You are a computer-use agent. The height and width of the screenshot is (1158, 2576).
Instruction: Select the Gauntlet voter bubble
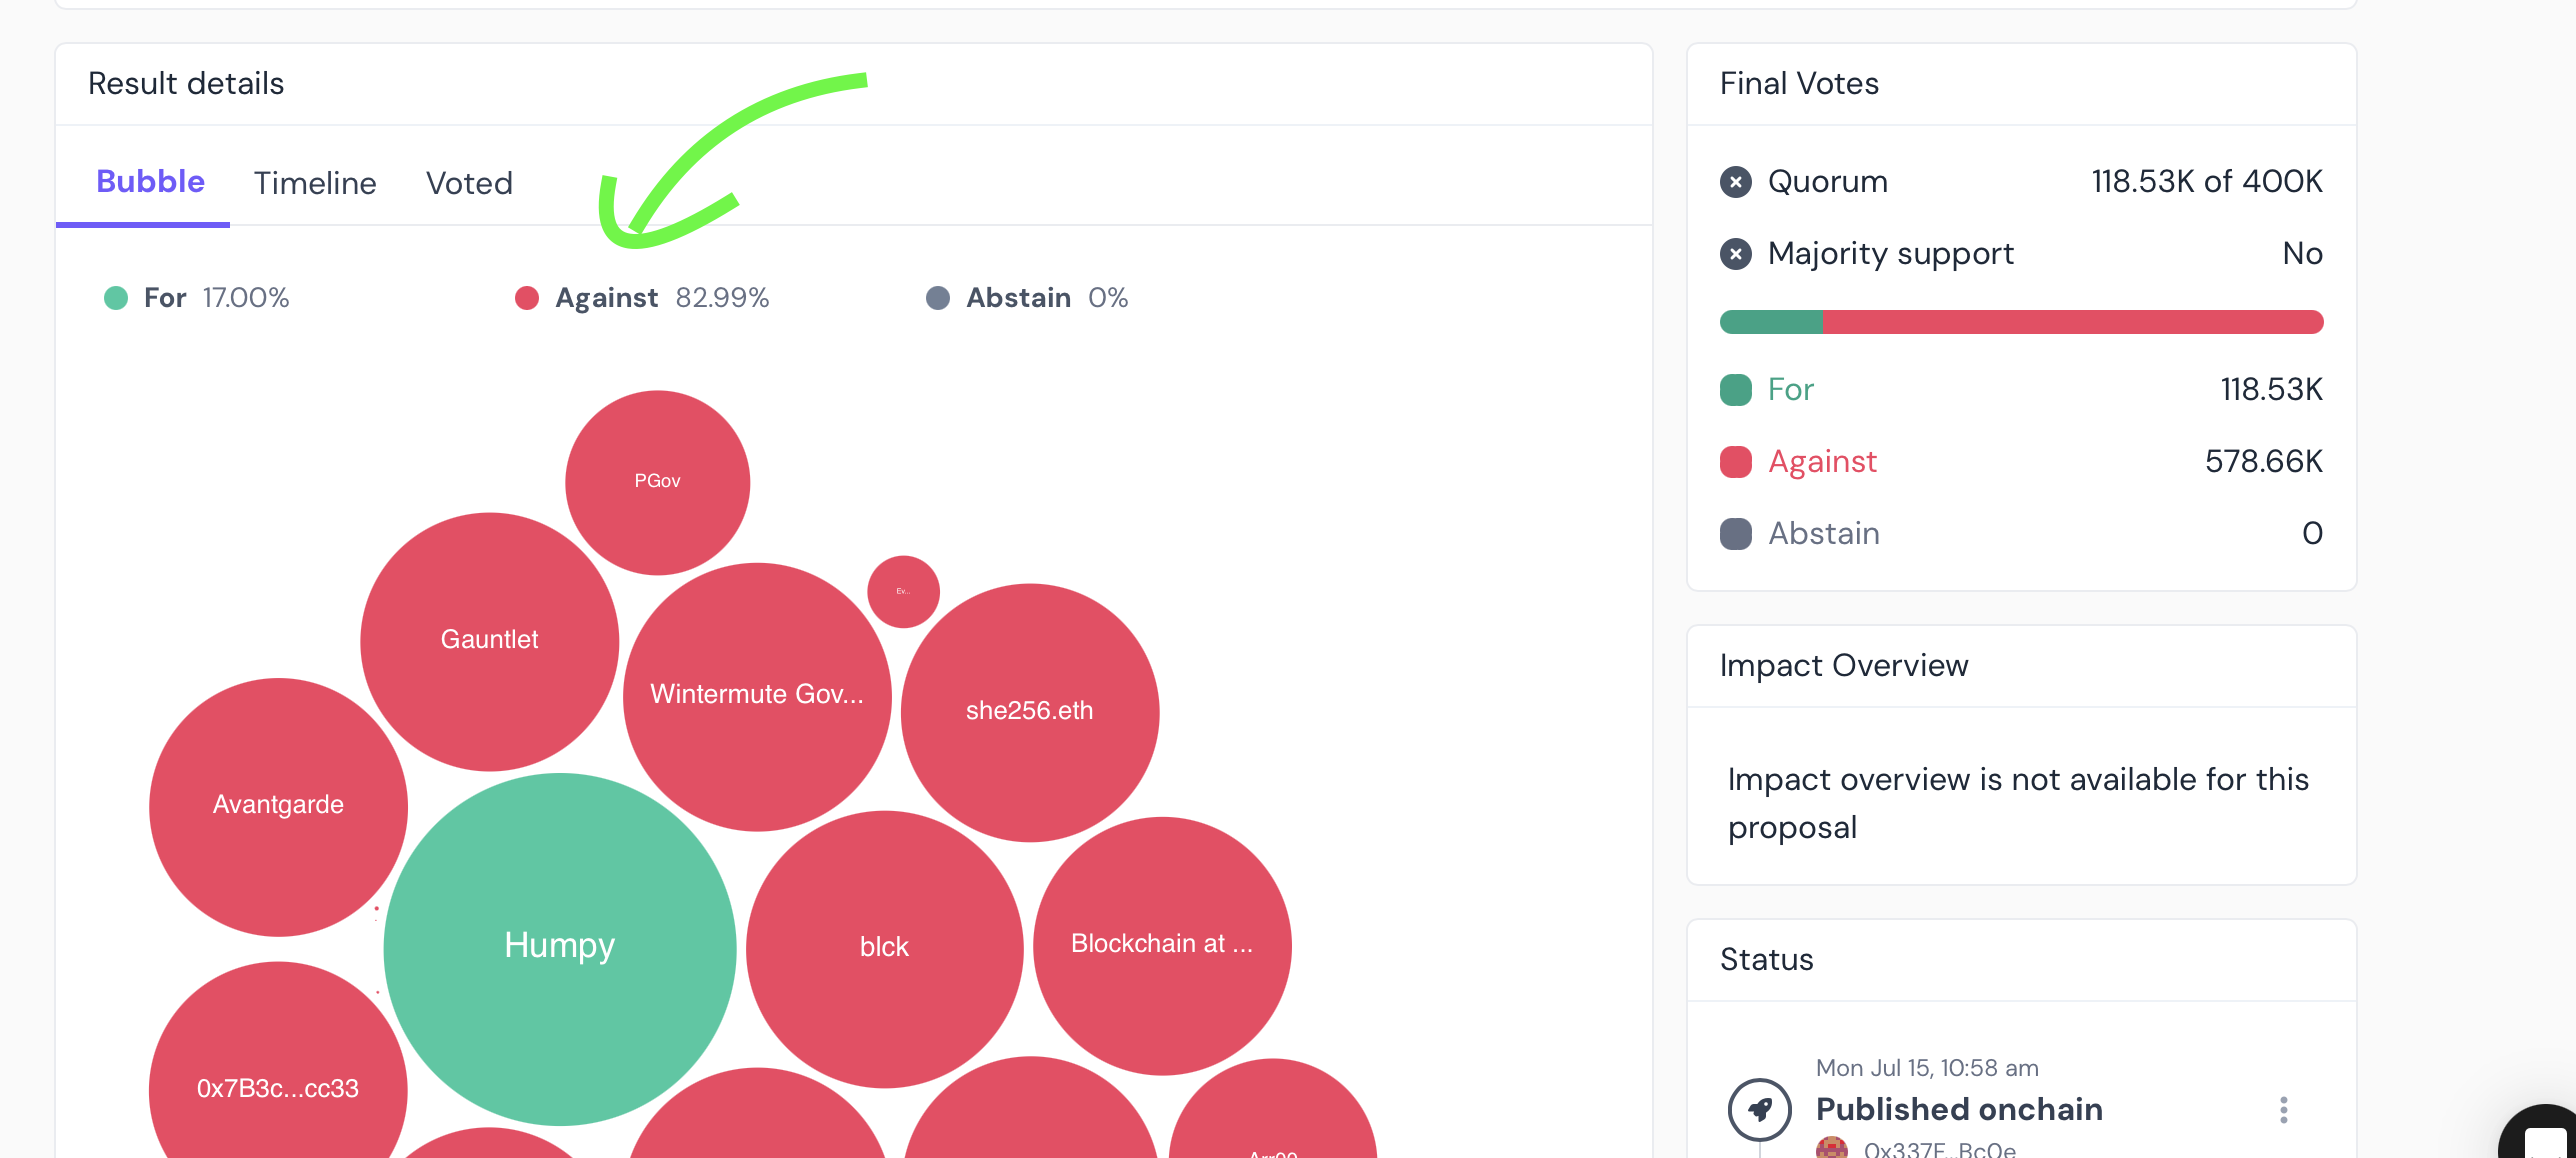pos(489,640)
